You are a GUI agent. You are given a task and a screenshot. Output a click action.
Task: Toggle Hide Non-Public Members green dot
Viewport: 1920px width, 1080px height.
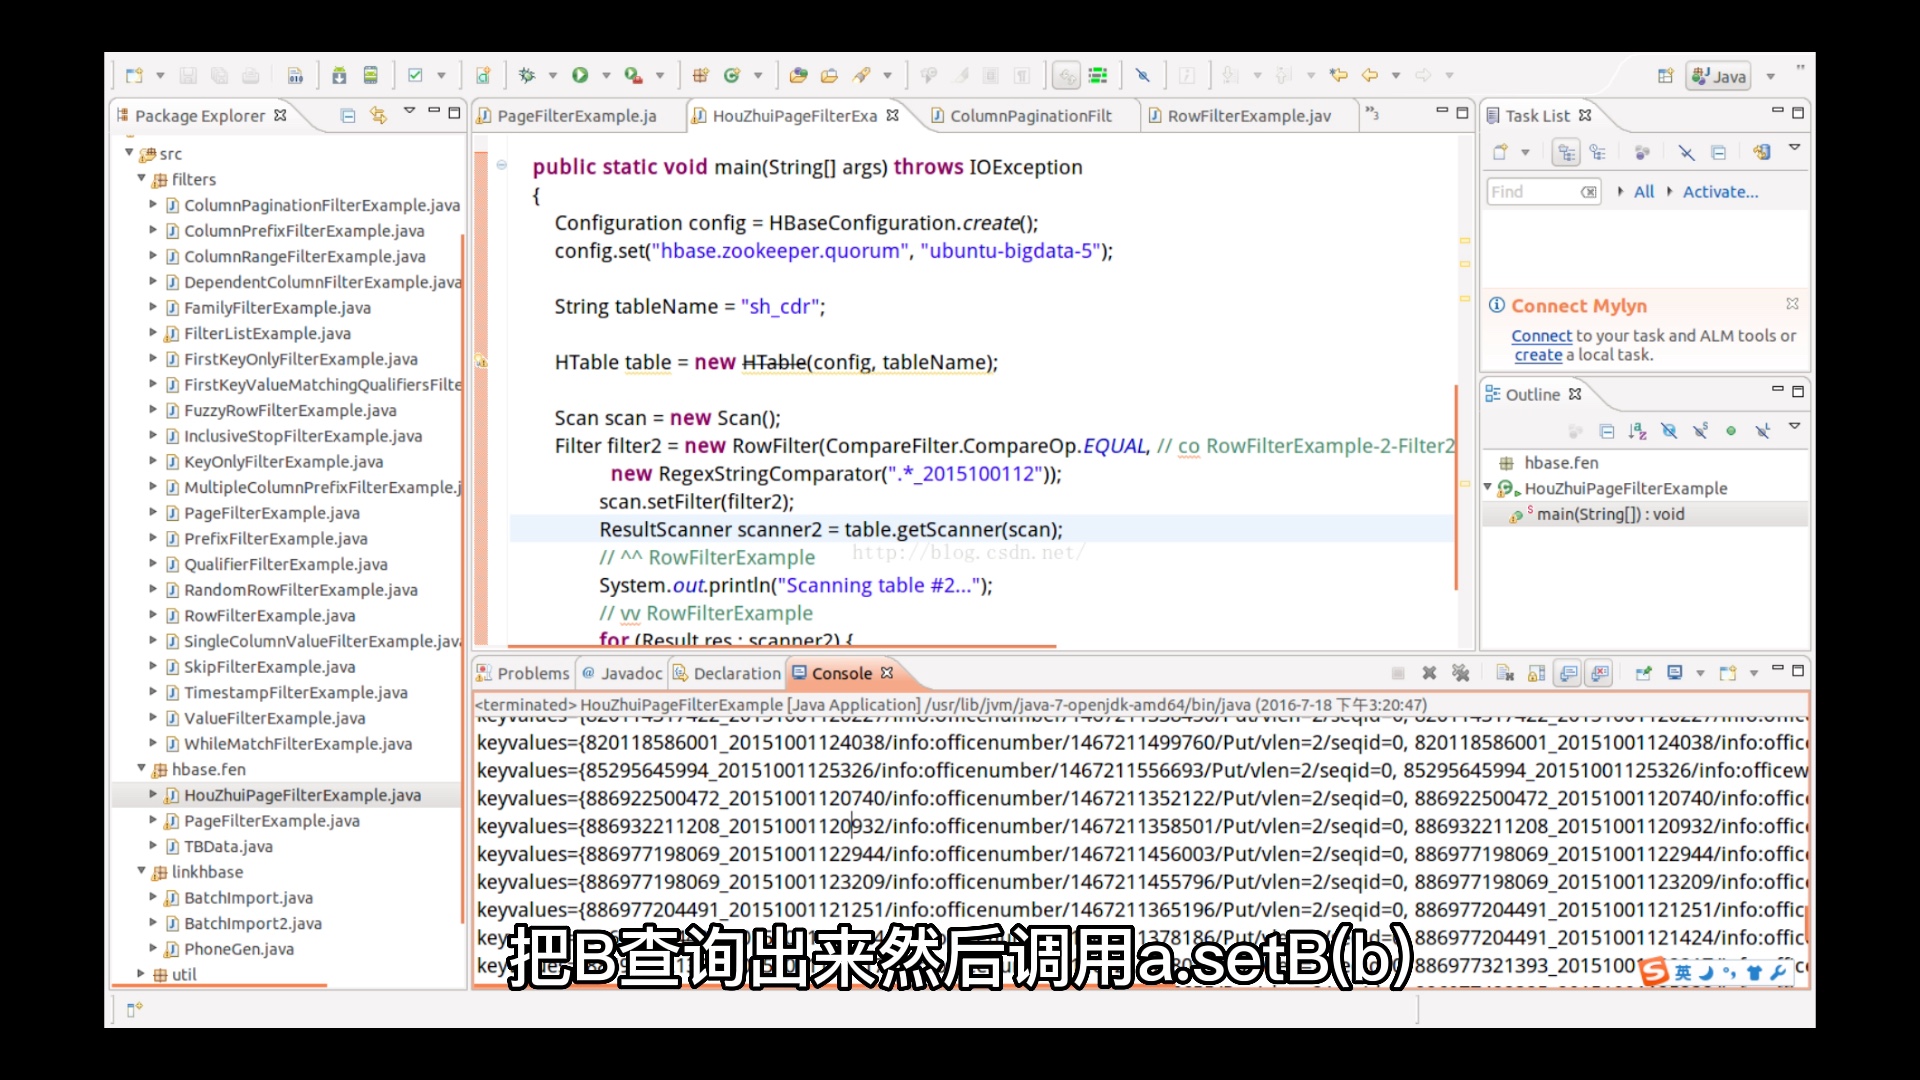[x=1730, y=431]
